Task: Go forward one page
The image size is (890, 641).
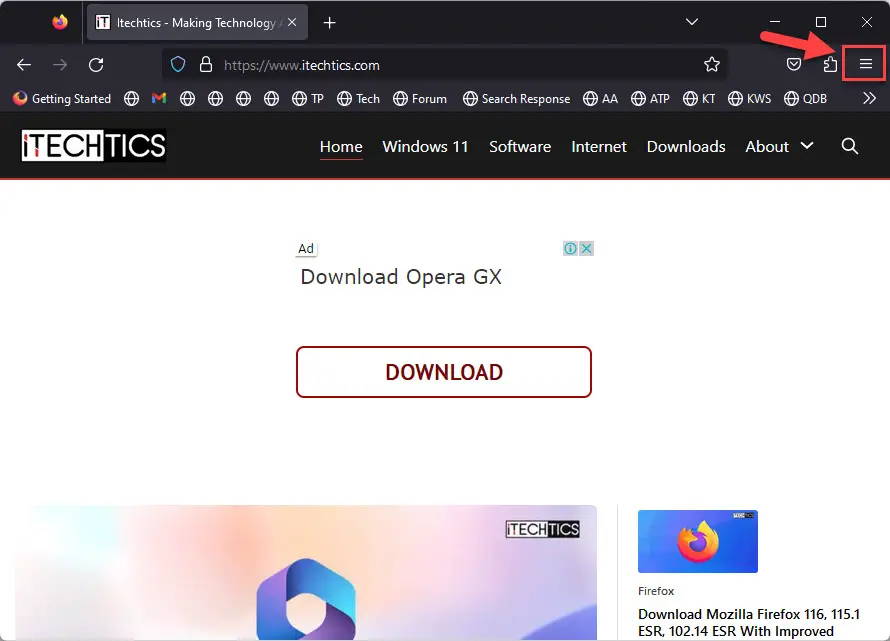Action: pyautogui.click(x=60, y=65)
